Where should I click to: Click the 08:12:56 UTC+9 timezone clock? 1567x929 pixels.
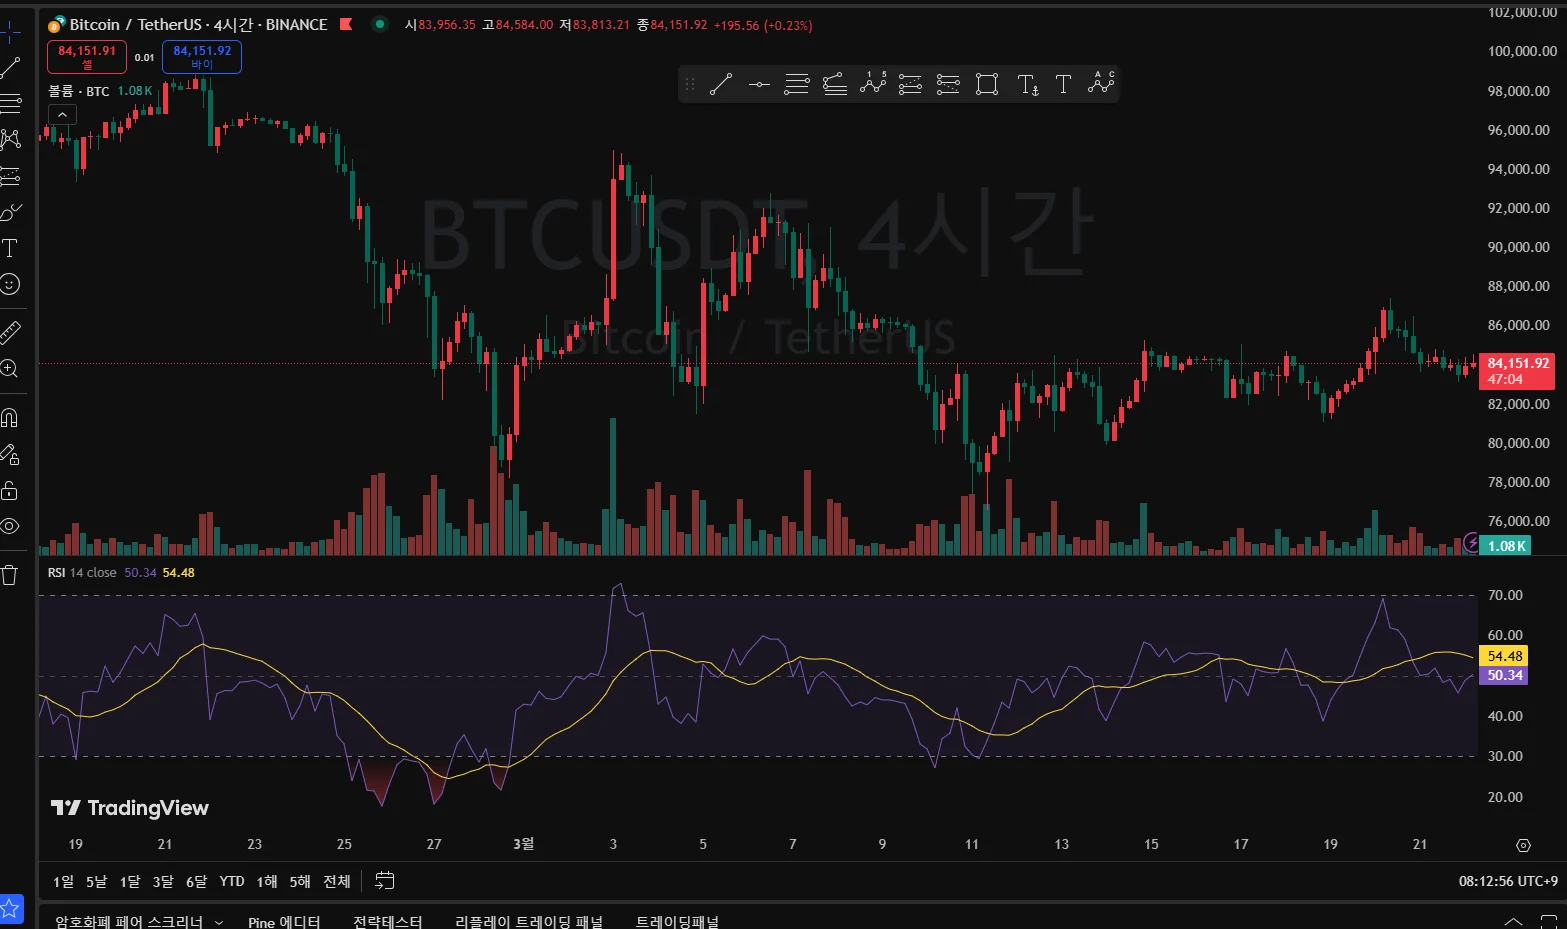point(1508,881)
